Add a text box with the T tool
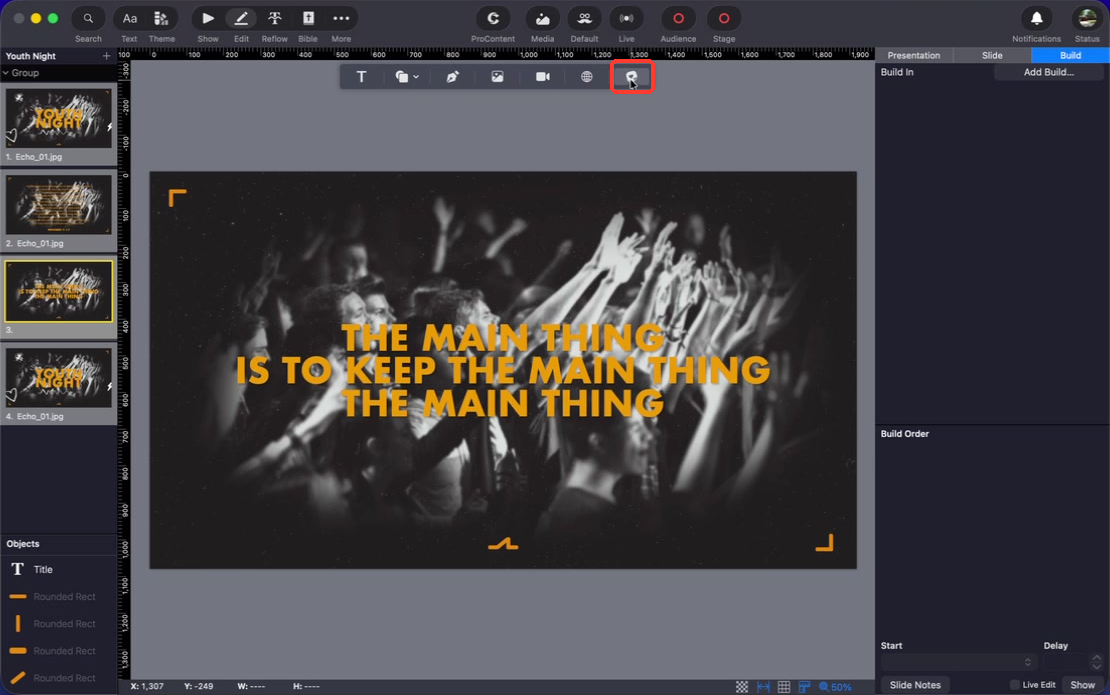Screen dimensions: 1110x695 (x=361, y=76)
